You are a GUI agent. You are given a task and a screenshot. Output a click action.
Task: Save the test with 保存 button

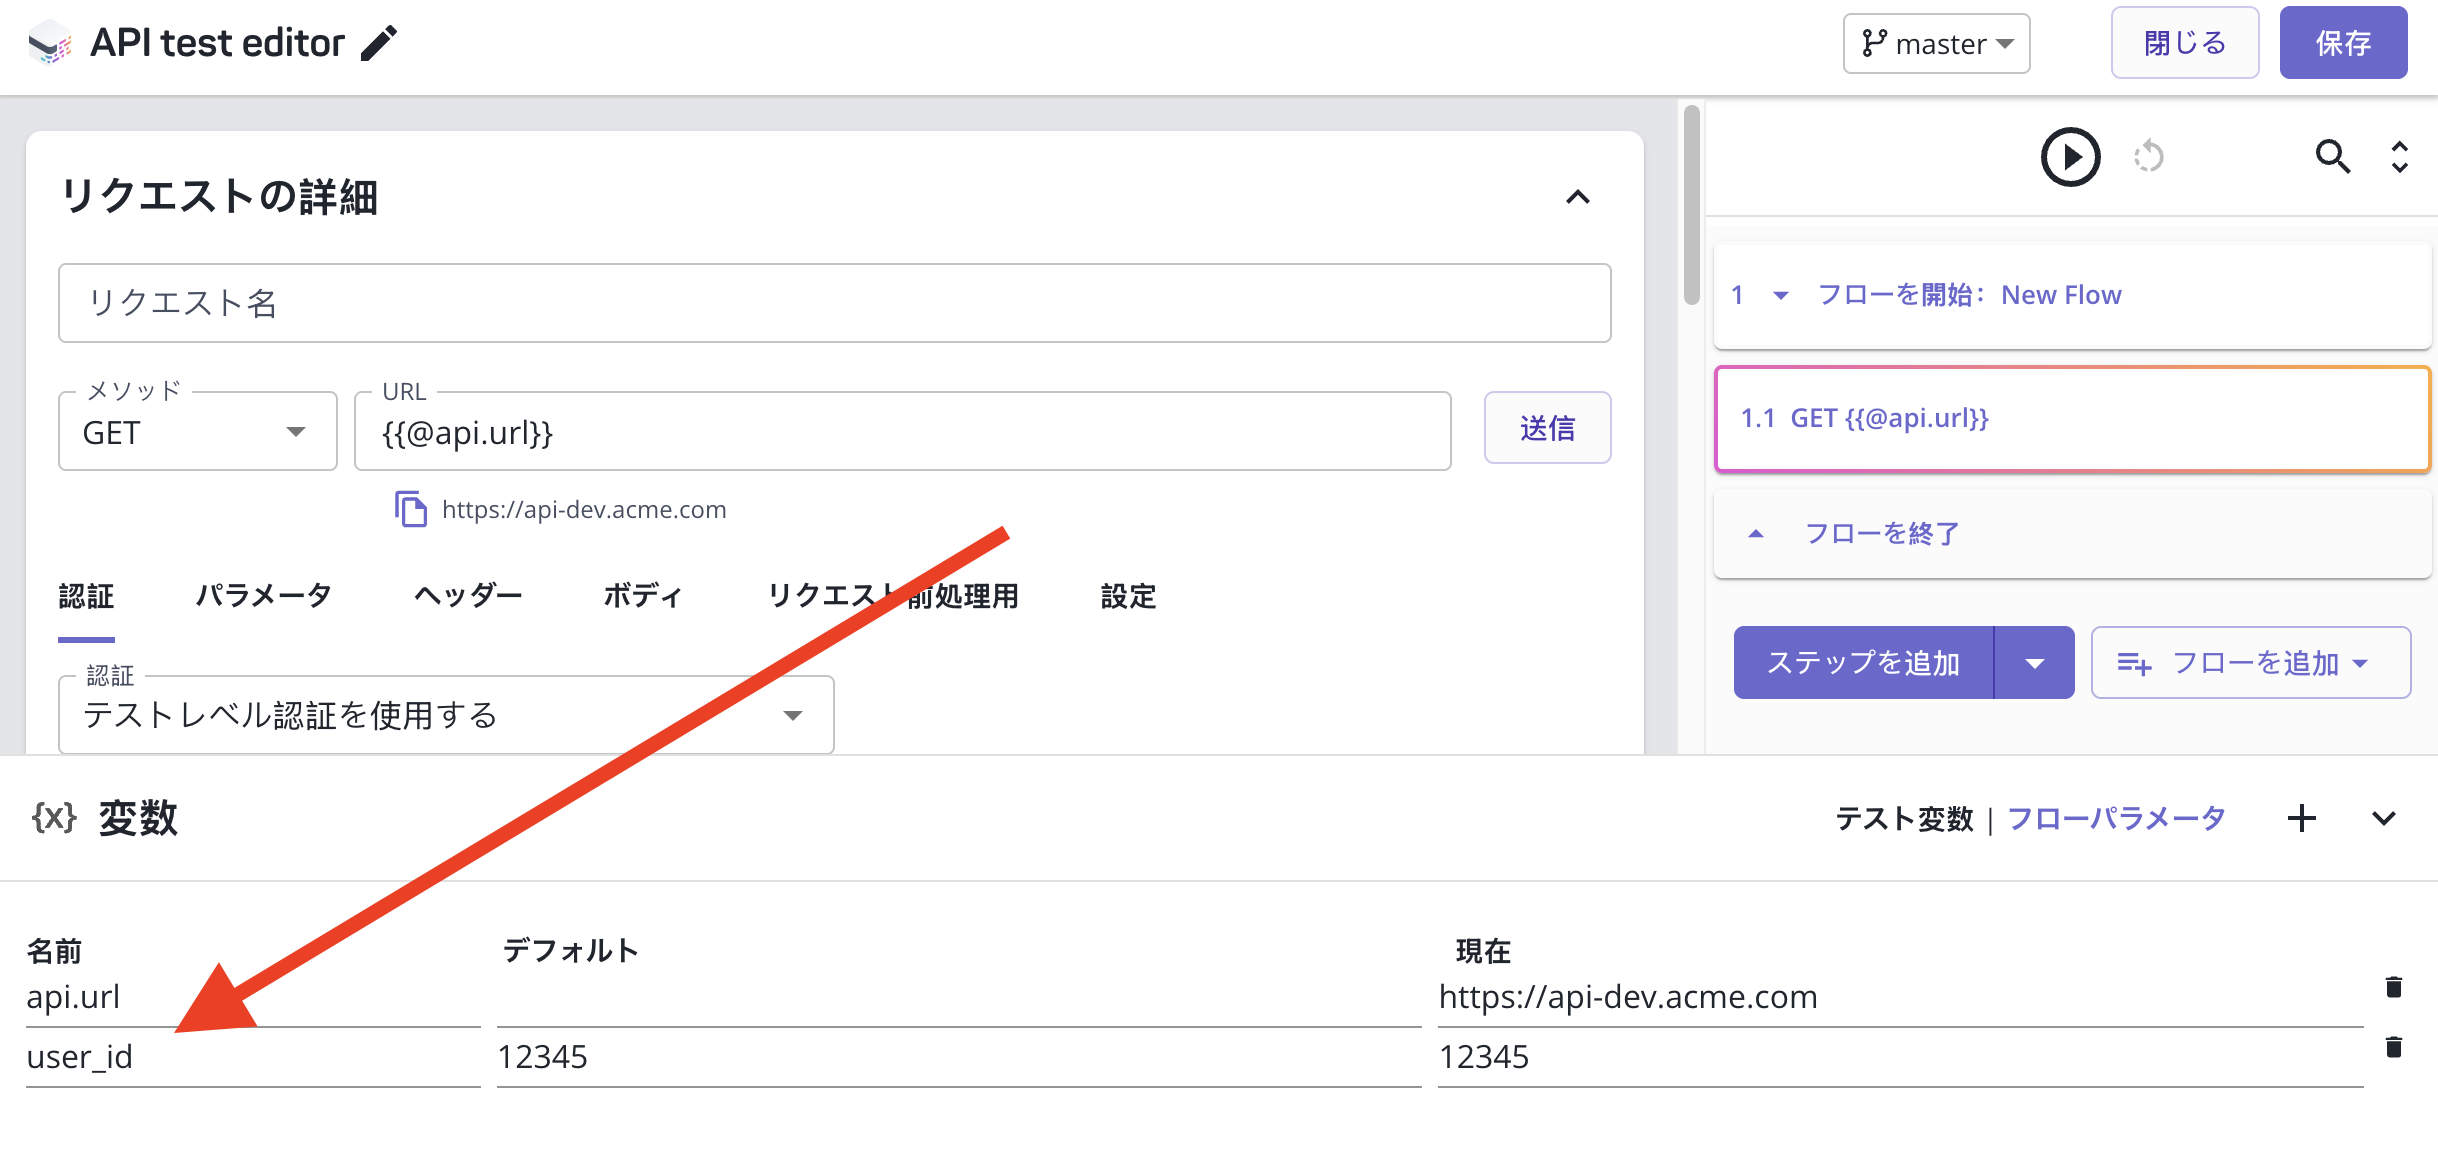2343,42
